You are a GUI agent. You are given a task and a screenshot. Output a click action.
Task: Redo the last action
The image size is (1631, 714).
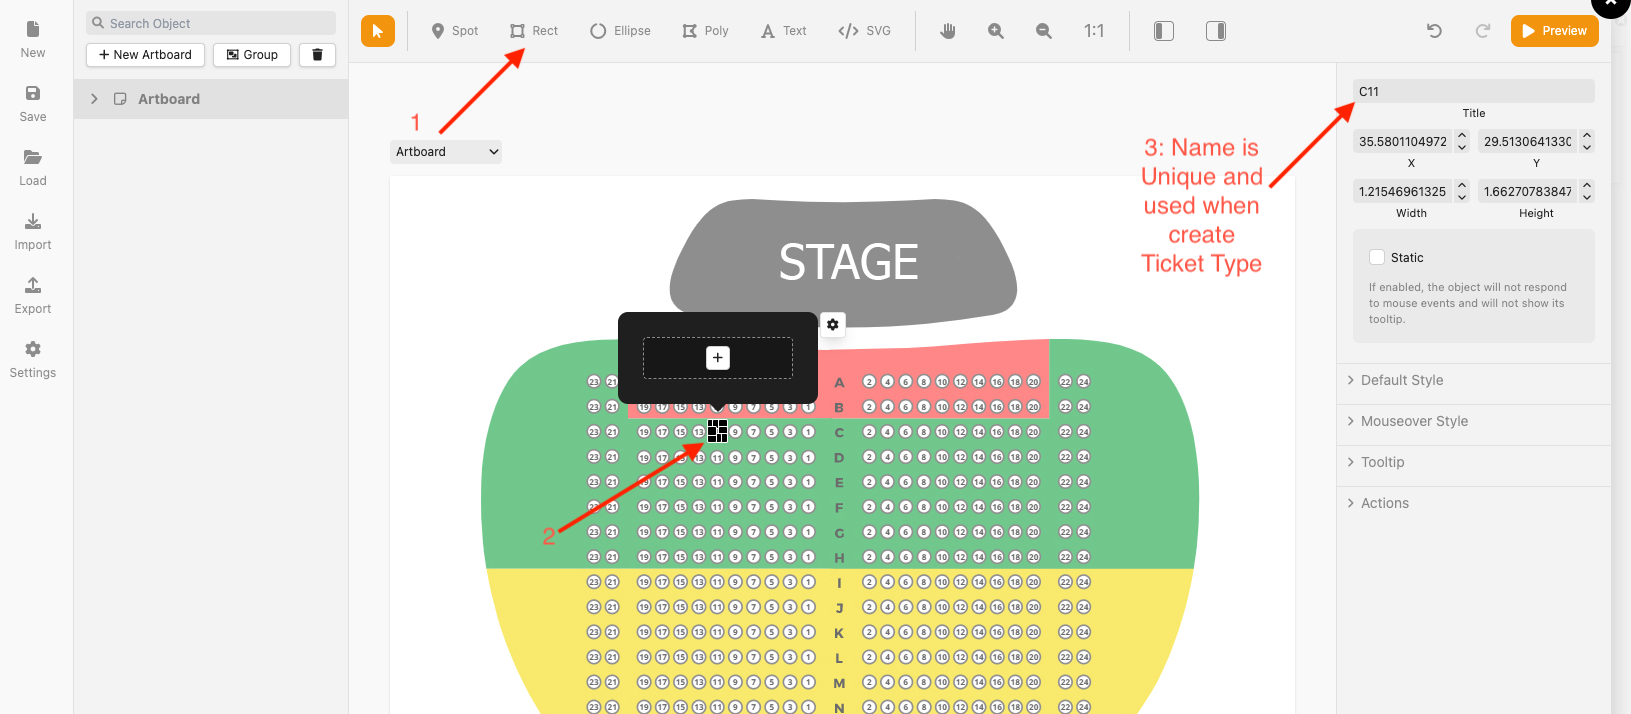(1483, 31)
